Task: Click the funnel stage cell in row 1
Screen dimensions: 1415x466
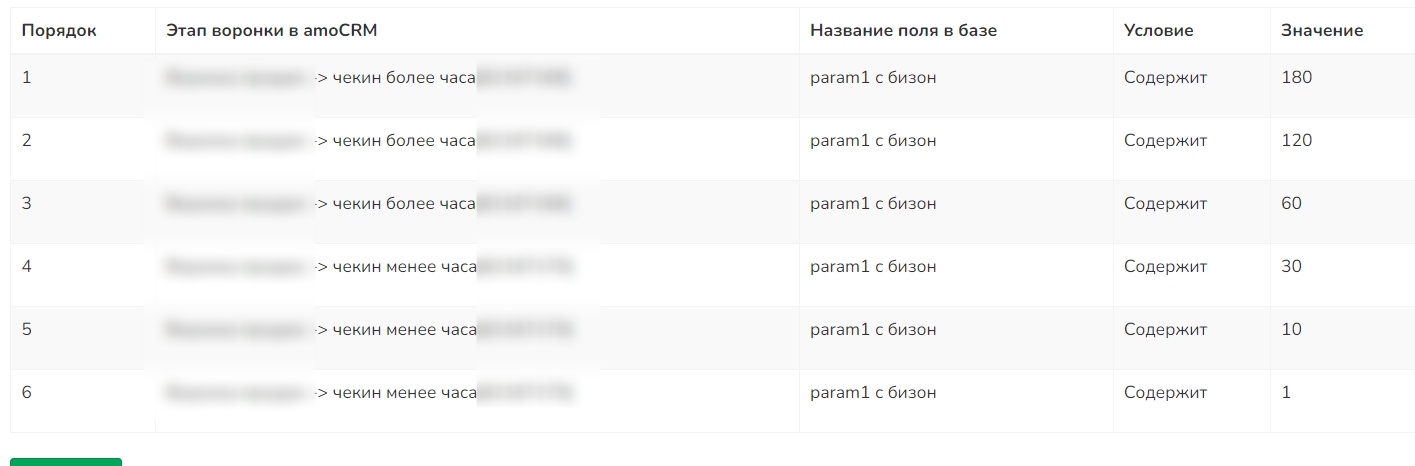Action: point(395,78)
